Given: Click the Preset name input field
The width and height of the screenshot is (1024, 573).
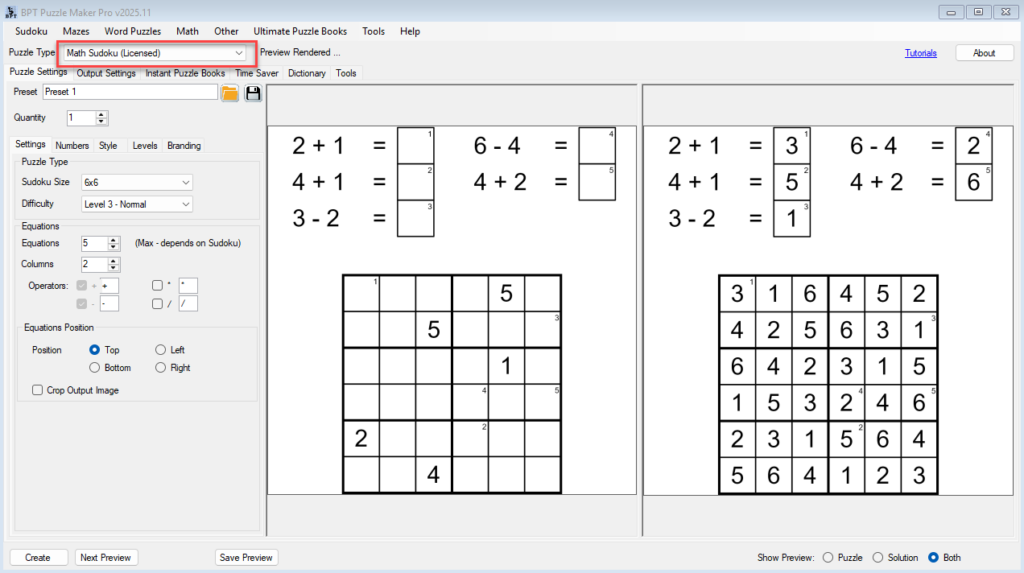Looking at the screenshot, I should (x=130, y=92).
